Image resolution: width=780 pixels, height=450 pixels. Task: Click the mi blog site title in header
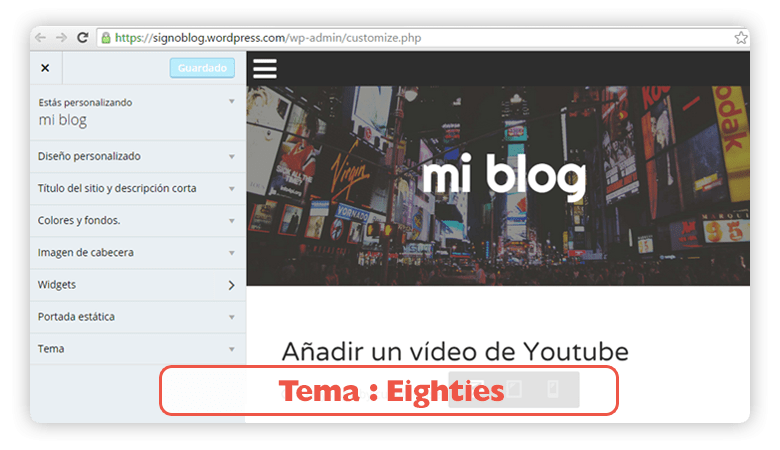point(504,175)
